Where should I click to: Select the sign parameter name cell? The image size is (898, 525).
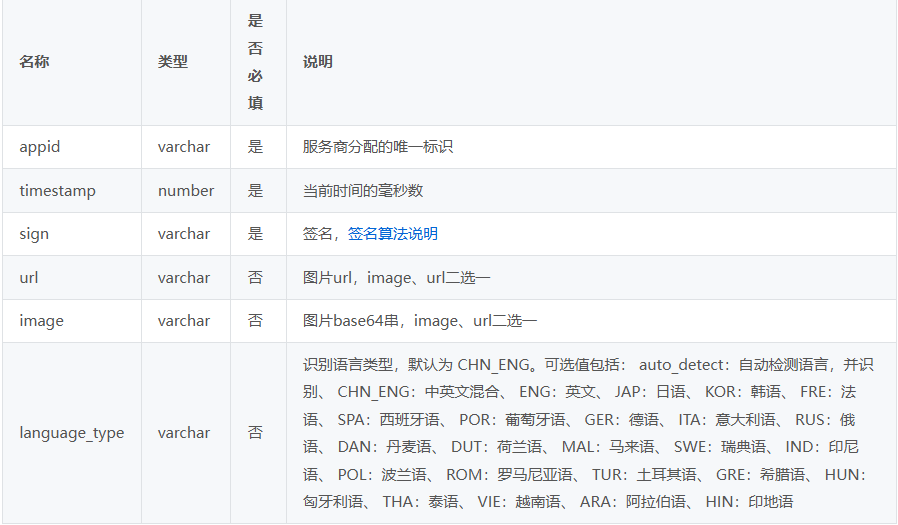pos(34,234)
